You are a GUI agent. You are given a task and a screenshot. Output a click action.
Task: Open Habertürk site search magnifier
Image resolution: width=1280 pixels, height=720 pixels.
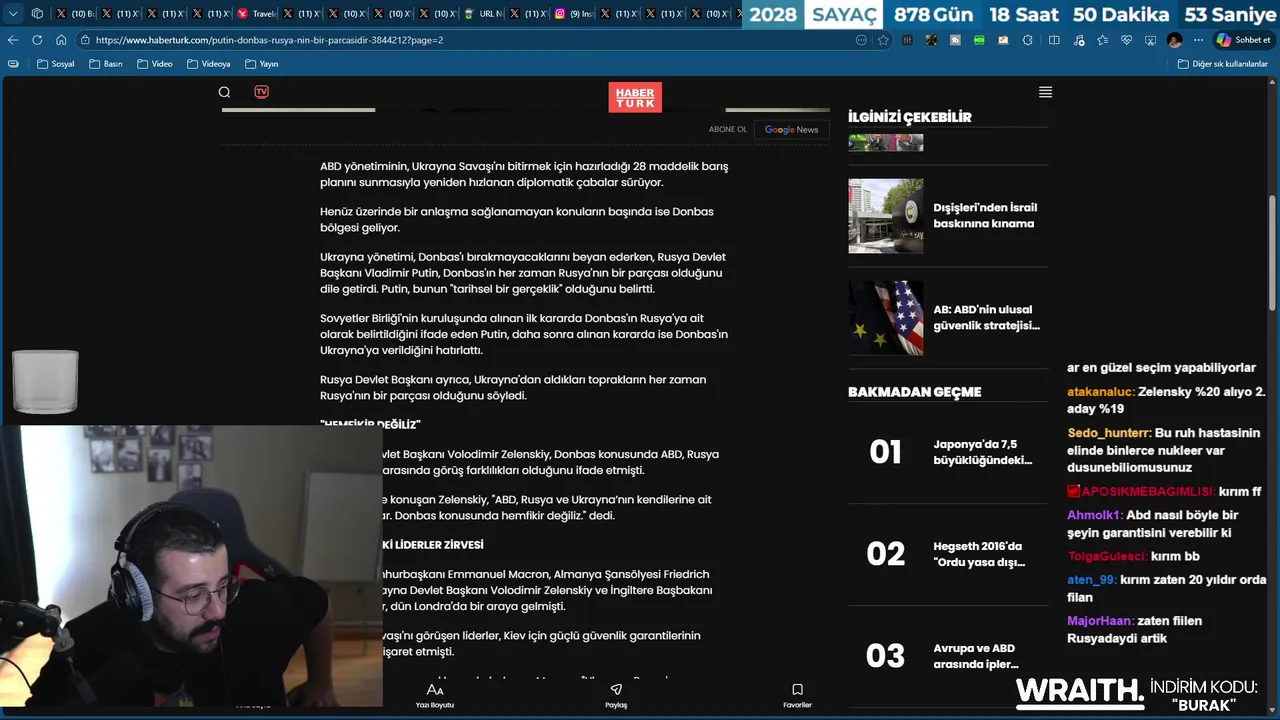[224, 92]
